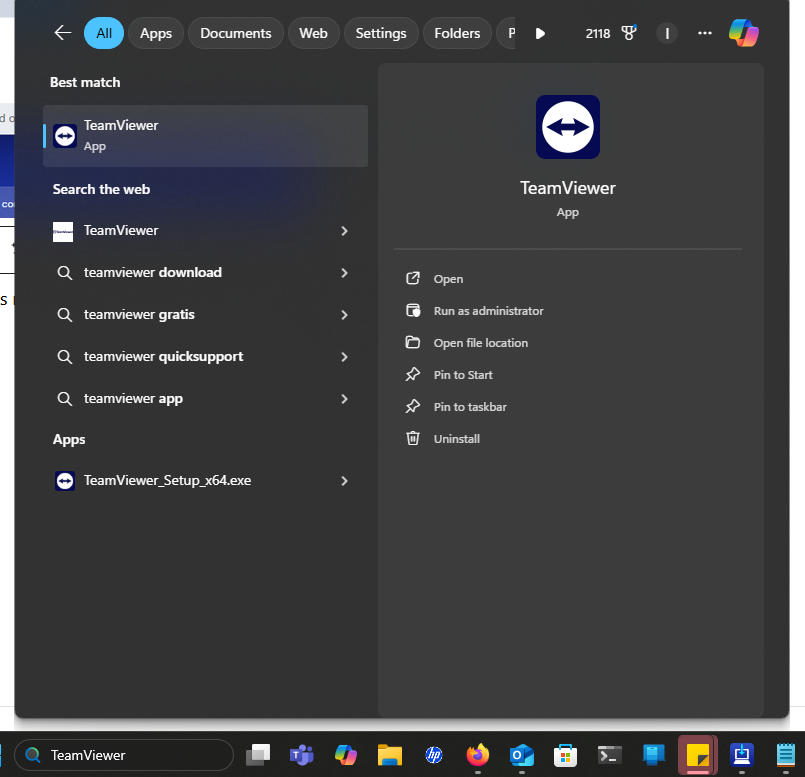
Task: Open Sticky Notes on the taskbar
Action: pyautogui.click(x=697, y=755)
